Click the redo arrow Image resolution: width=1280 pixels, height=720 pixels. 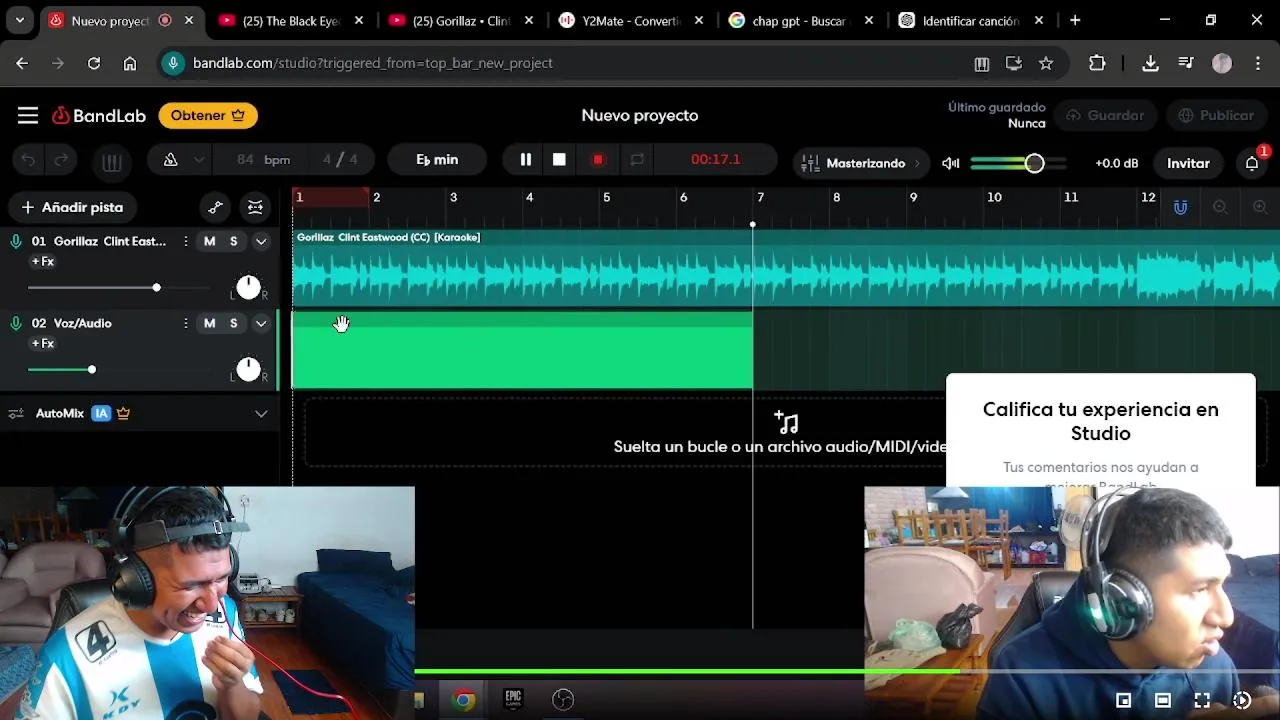(61, 160)
